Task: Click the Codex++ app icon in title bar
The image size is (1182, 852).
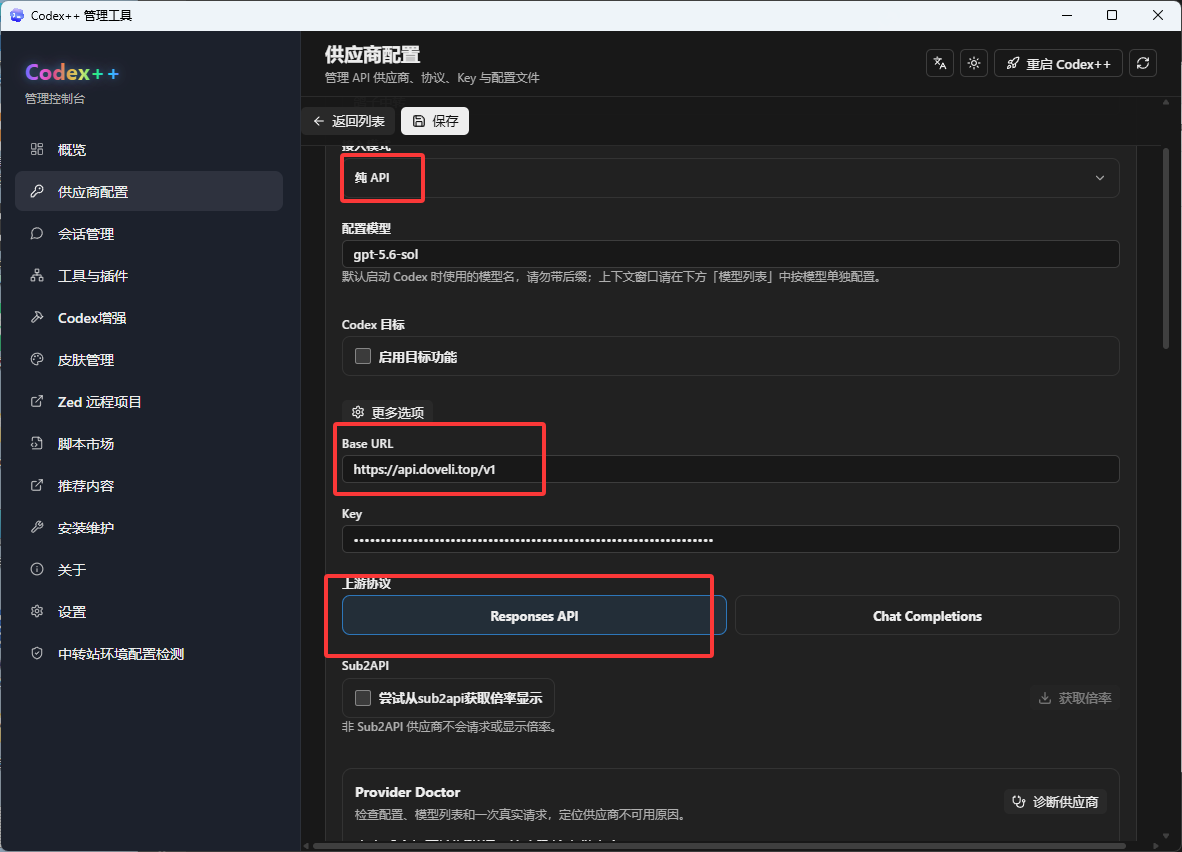Action: point(16,15)
